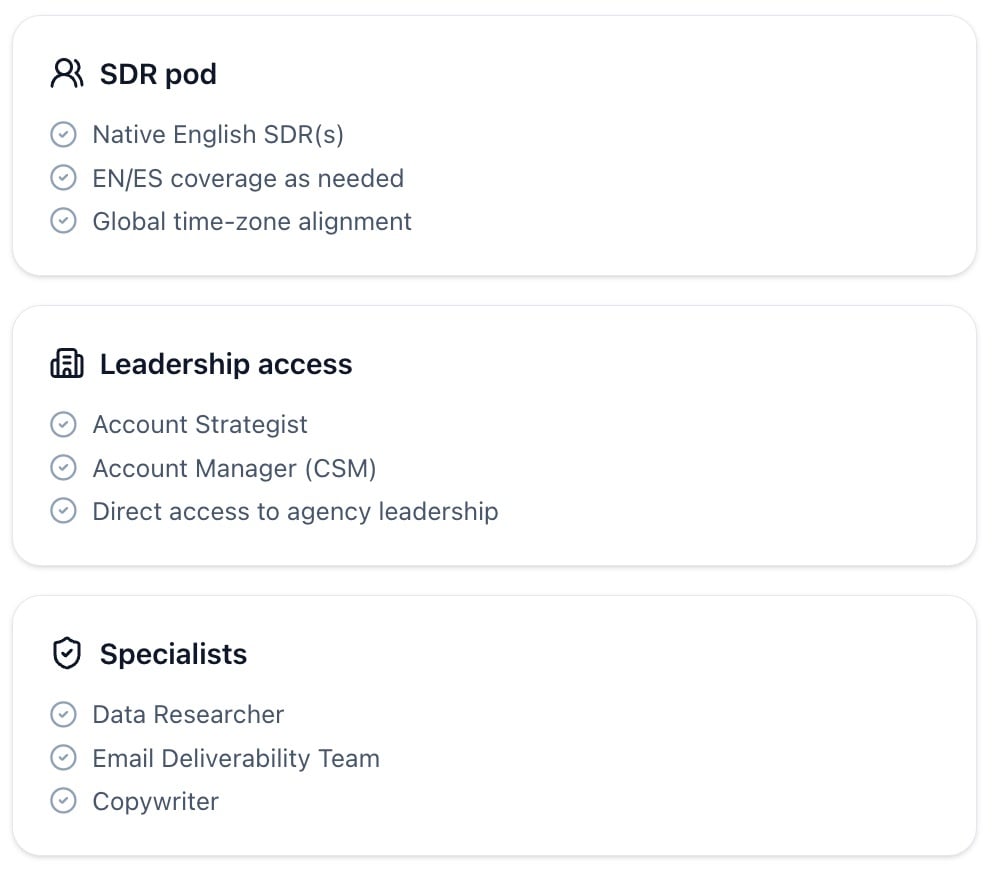
Task: Click check icon beside Global time-zone alignment
Action: (63, 221)
